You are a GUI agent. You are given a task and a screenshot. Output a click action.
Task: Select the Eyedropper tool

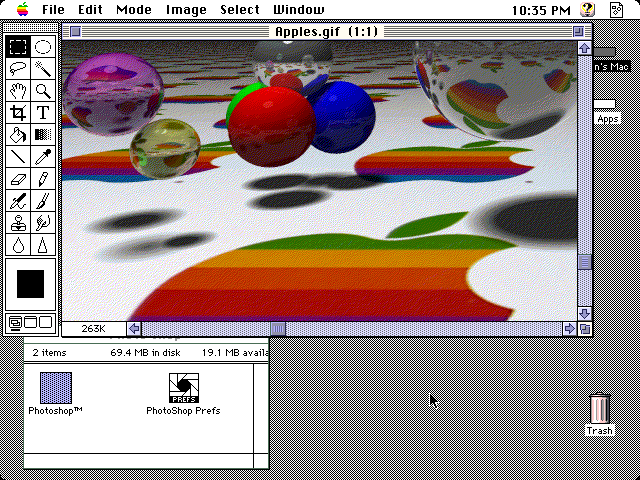click(43, 156)
